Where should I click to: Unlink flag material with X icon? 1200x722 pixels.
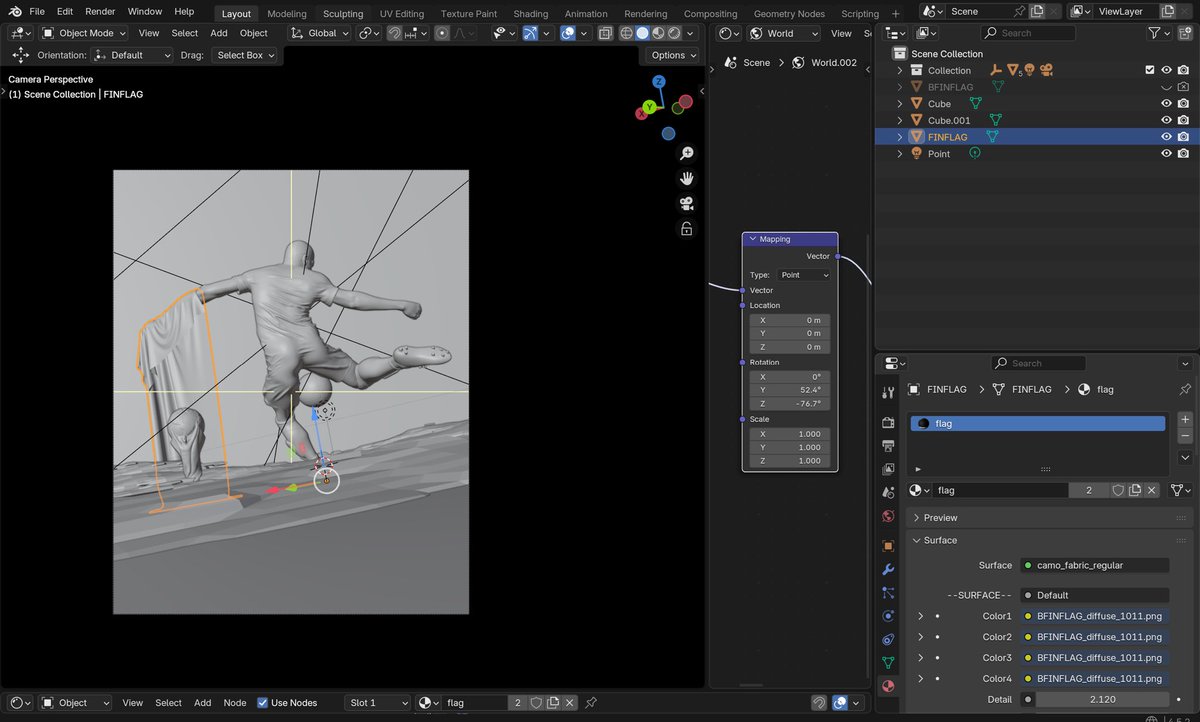[1152, 490]
